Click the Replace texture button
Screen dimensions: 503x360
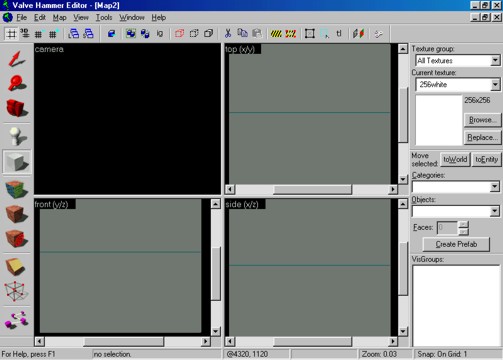[482, 137]
